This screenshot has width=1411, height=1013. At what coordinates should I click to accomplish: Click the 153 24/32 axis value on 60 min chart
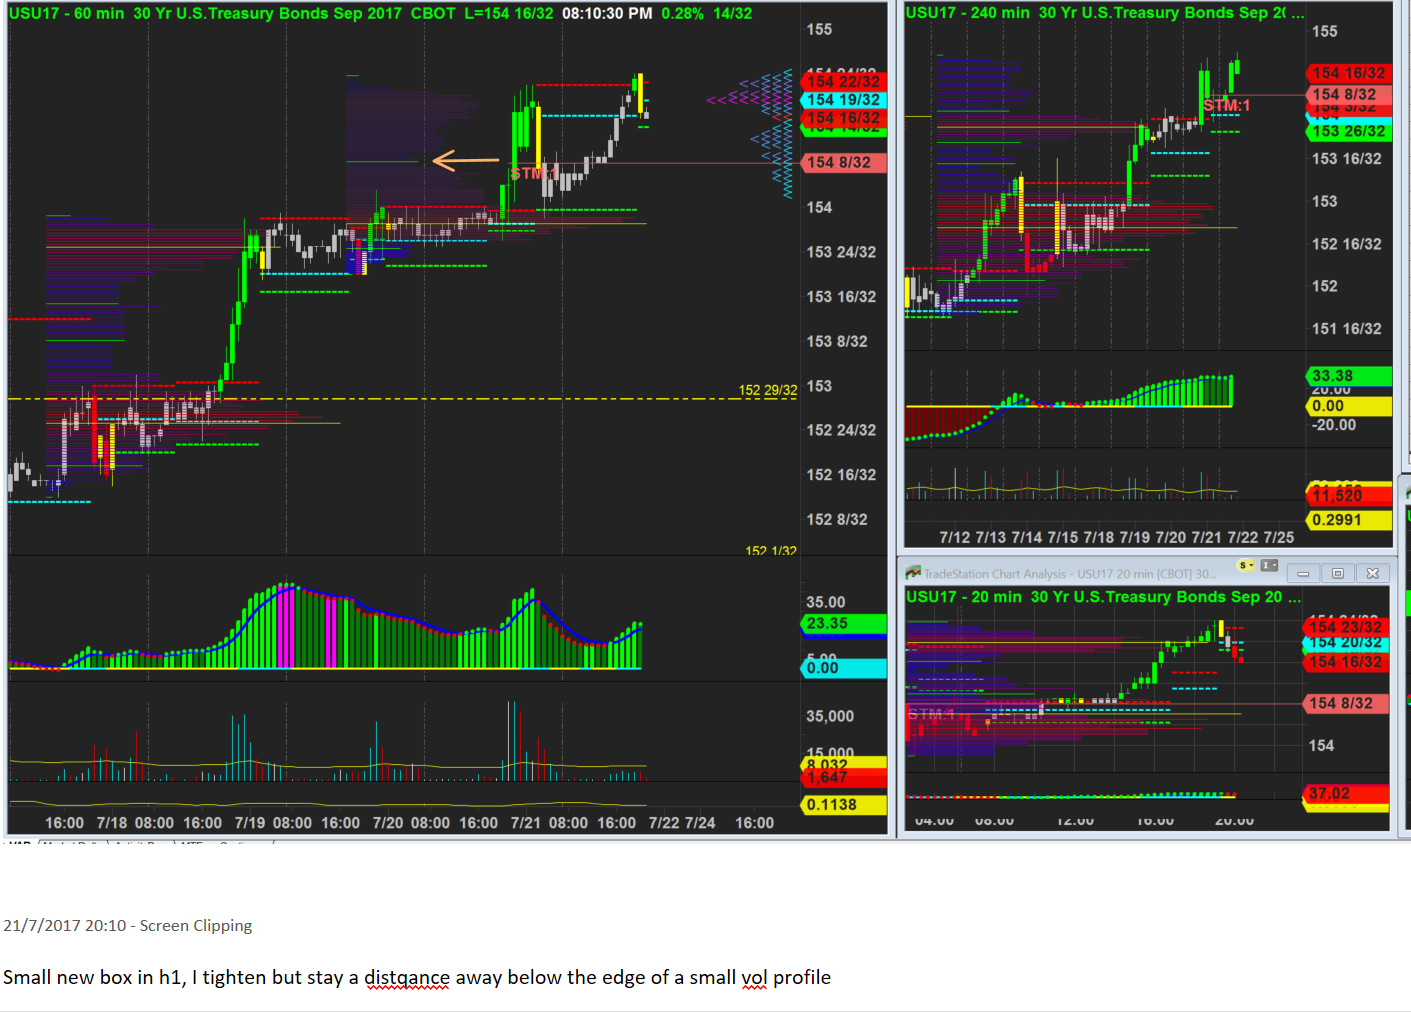pos(841,252)
